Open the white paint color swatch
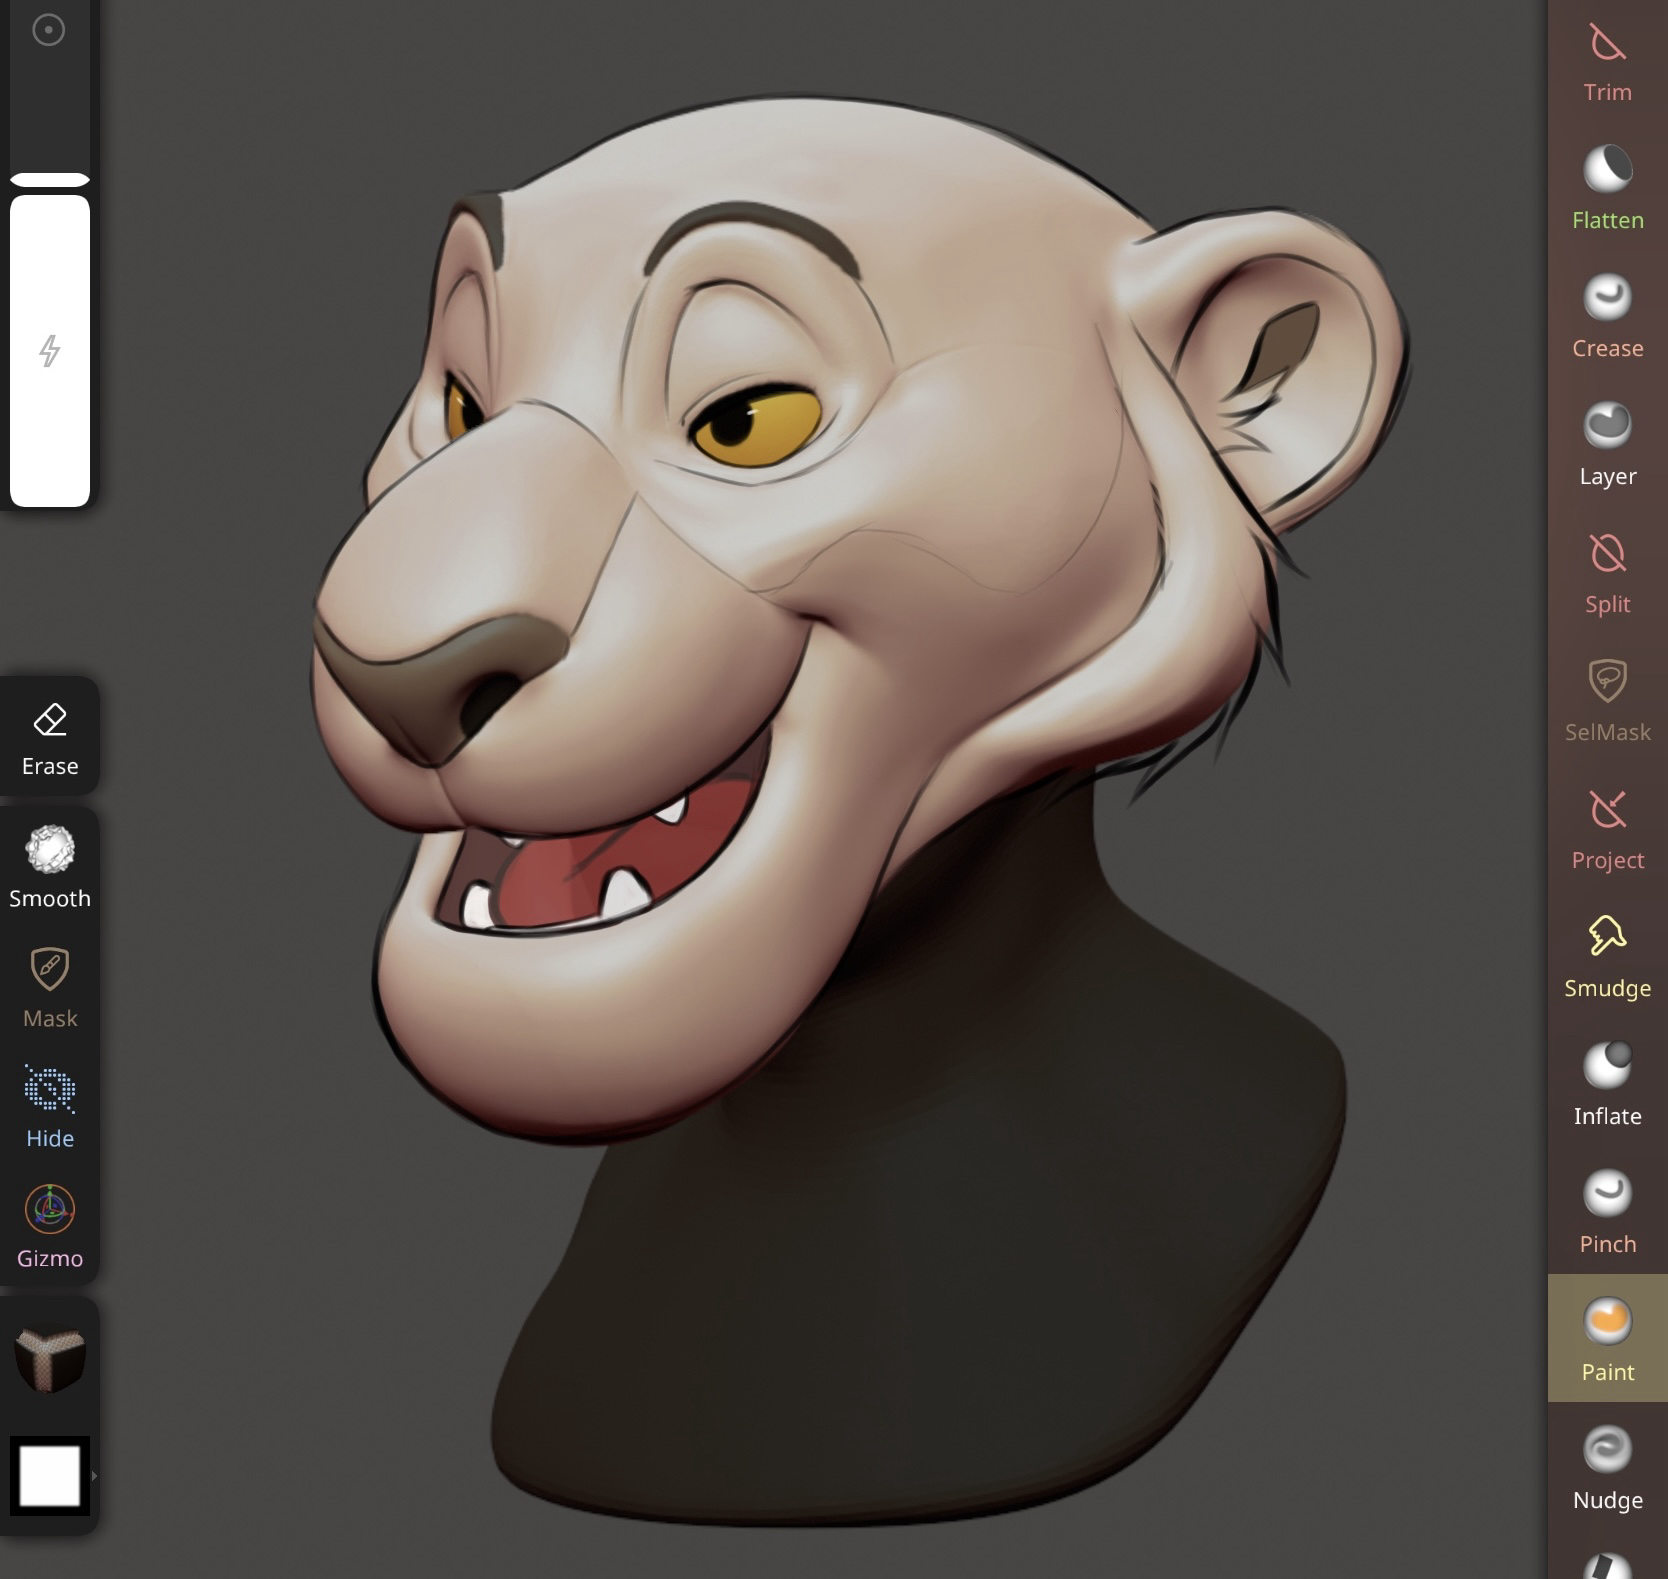 click(50, 1476)
